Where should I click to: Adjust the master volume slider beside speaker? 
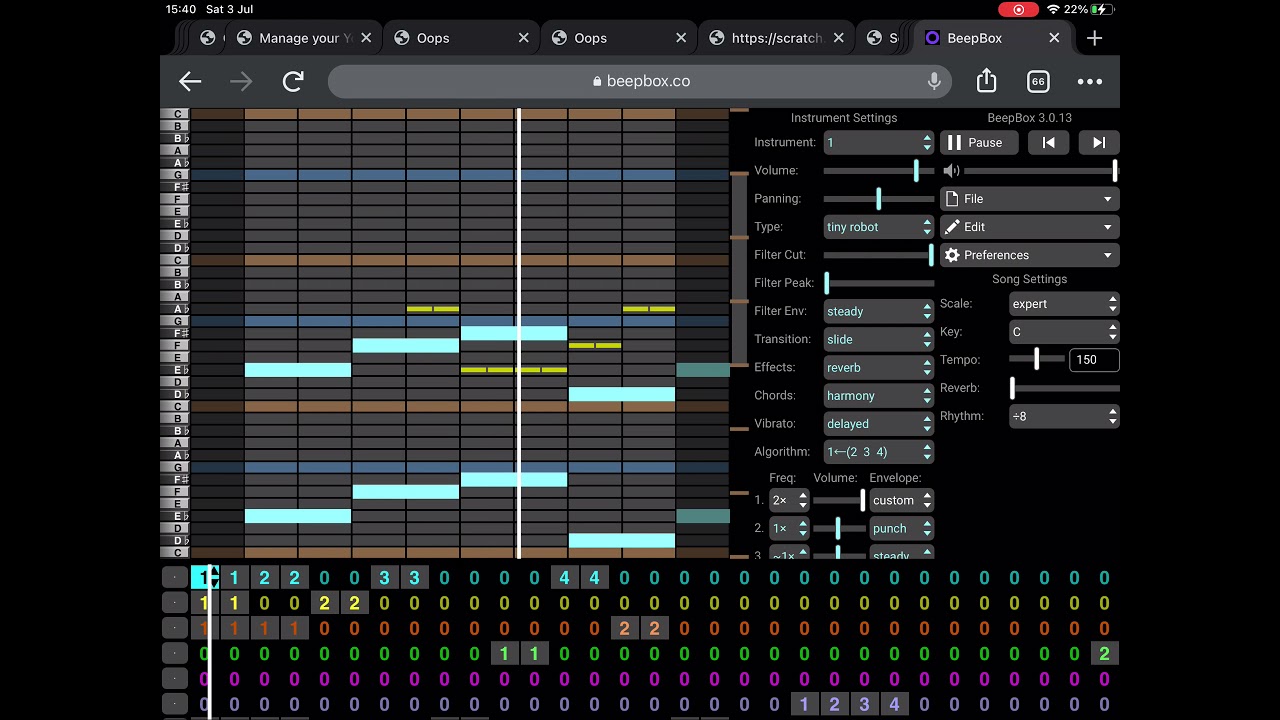pos(1041,171)
